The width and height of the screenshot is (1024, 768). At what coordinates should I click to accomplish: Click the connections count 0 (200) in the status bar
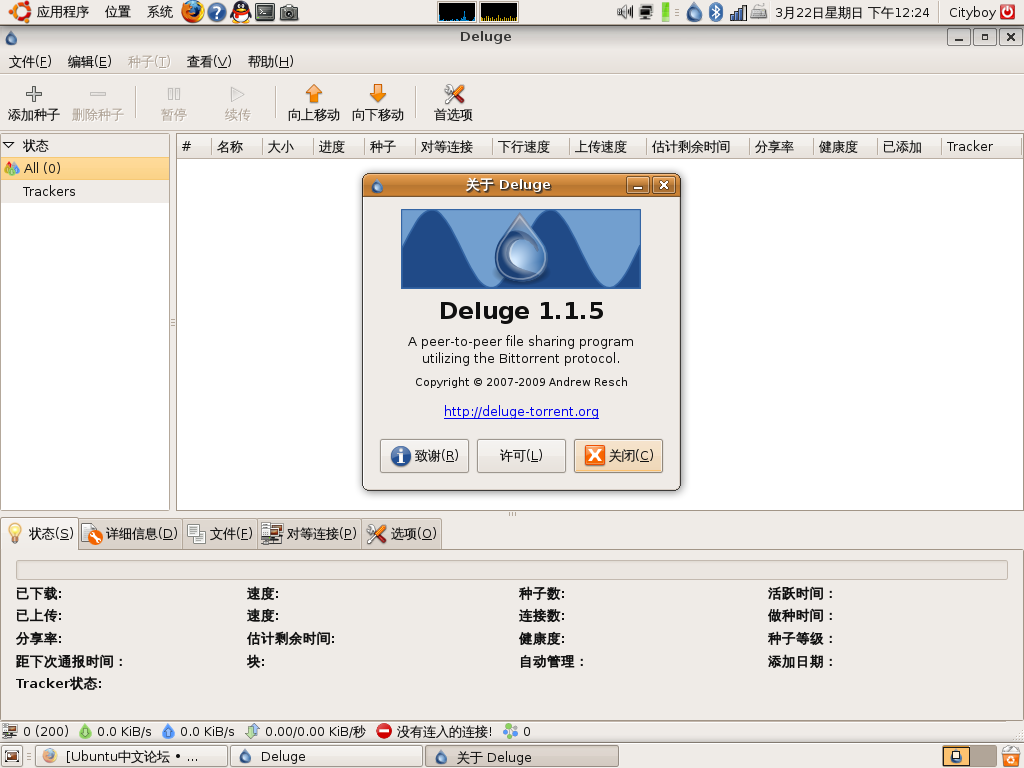(36, 731)
